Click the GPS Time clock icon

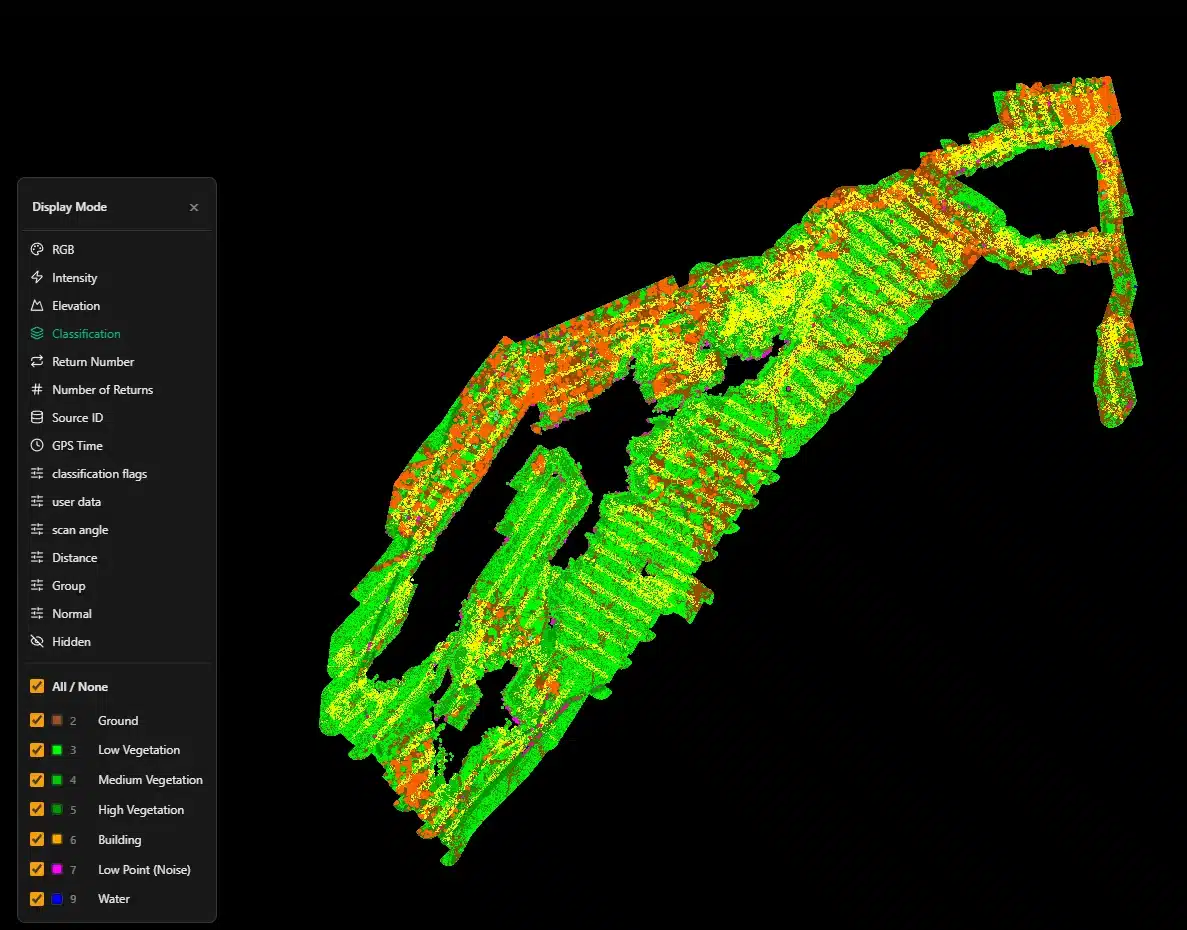[36, 445]
